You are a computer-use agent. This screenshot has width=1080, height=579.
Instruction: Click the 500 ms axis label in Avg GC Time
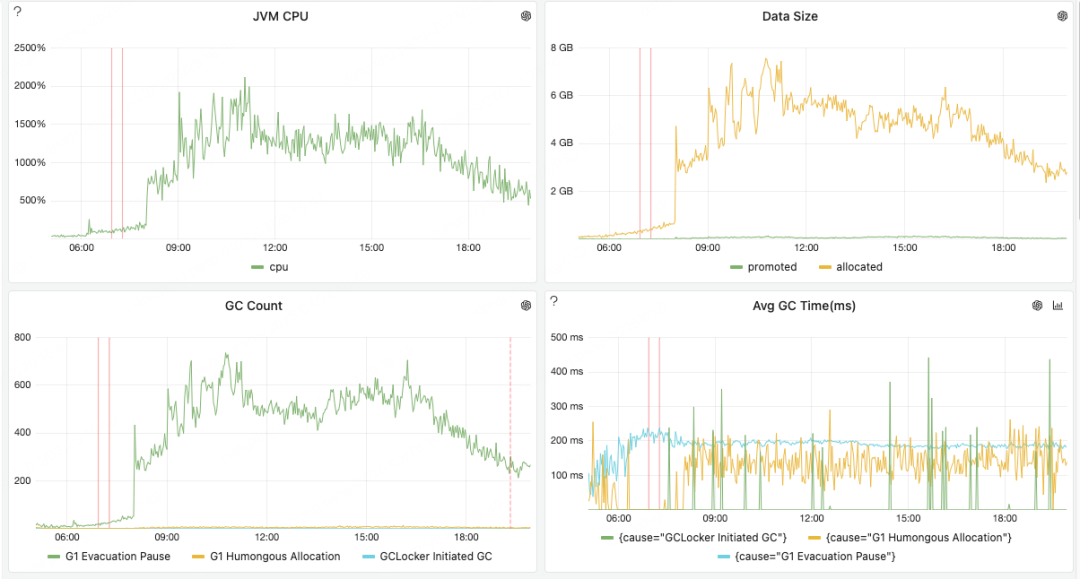567,337
